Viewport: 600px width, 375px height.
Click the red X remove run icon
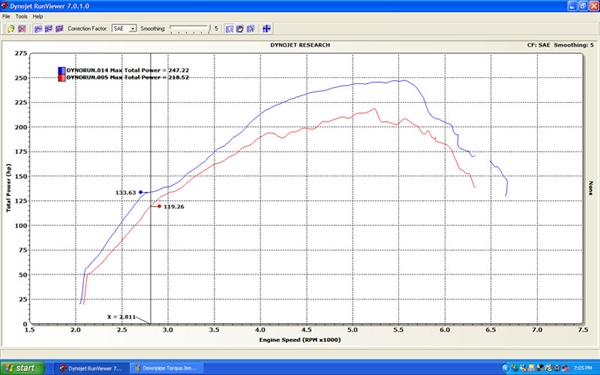pyautogui.click(x=22, y=29)
